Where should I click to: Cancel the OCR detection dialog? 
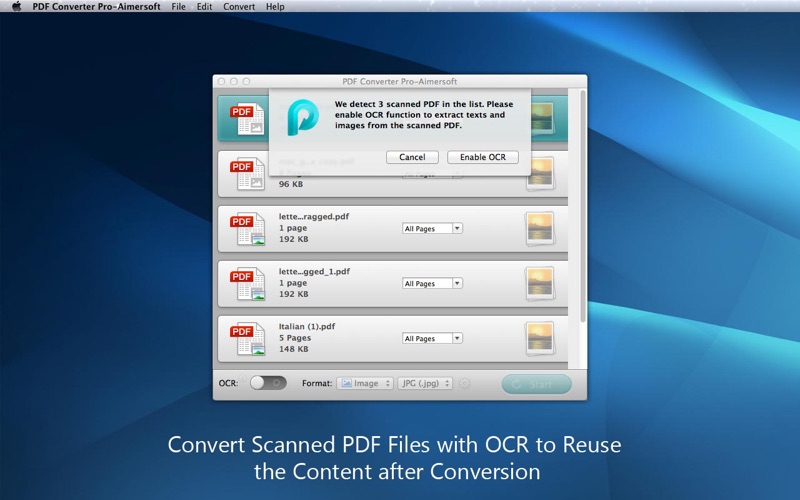click(x=412, y=157)
